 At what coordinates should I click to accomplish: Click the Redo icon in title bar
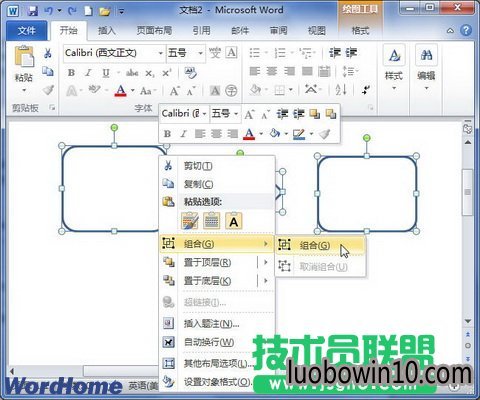point(72,11)
